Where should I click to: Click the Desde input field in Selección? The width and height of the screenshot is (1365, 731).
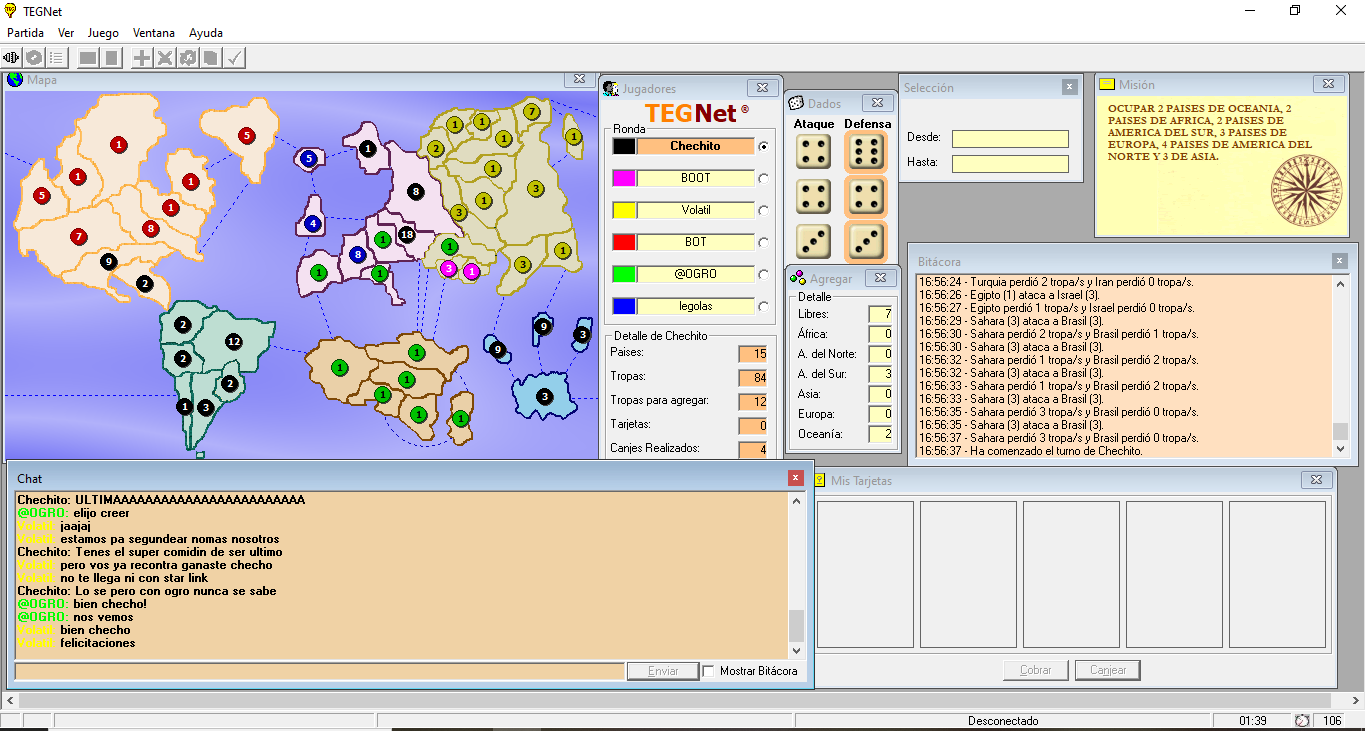pyautogui.click(x=1010, y=139)
